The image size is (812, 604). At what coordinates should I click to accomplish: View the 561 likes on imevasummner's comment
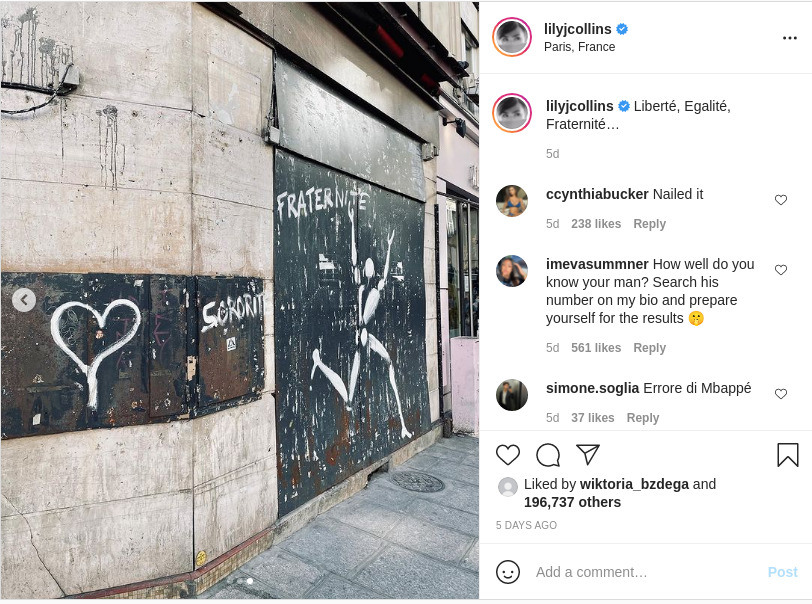[x=596, y=348]
